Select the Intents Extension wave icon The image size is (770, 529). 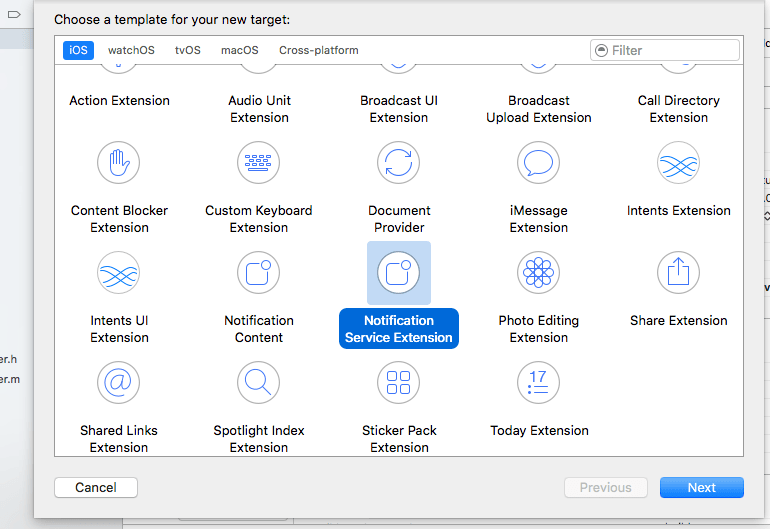point(678,162)
